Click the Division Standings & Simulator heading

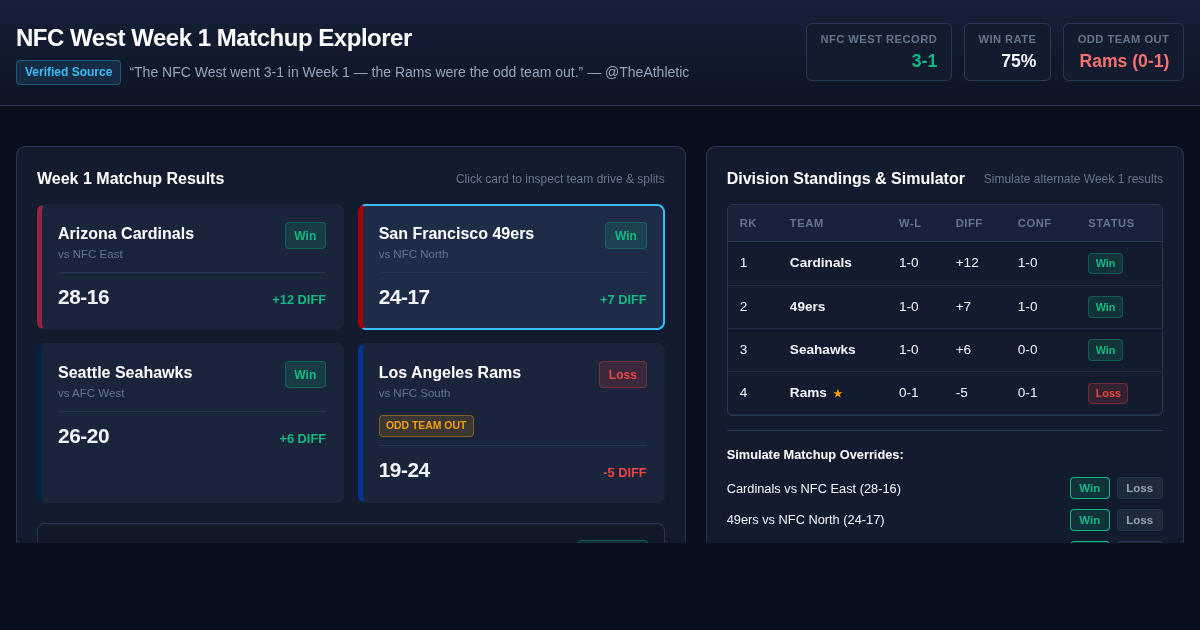tap(846, 179)
